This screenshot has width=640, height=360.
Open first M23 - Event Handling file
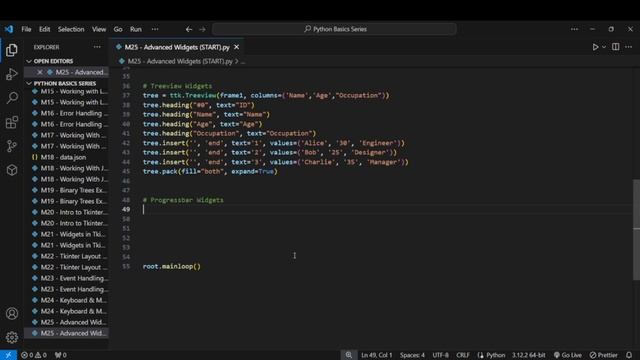point(67,278)
